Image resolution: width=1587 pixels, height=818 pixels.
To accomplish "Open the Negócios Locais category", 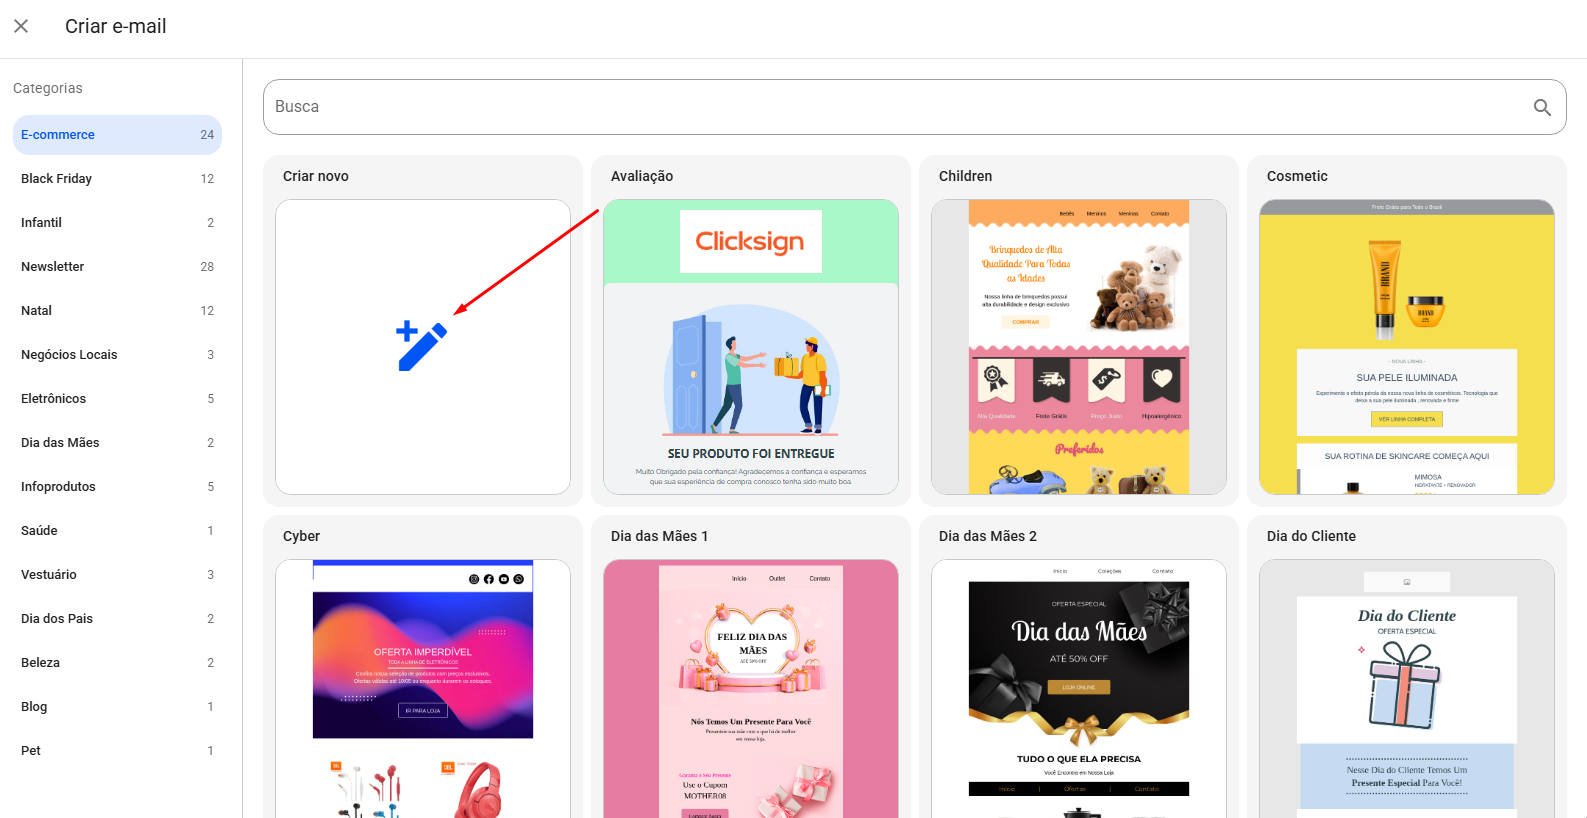I will pyautogui.click(x=117, y=355).
